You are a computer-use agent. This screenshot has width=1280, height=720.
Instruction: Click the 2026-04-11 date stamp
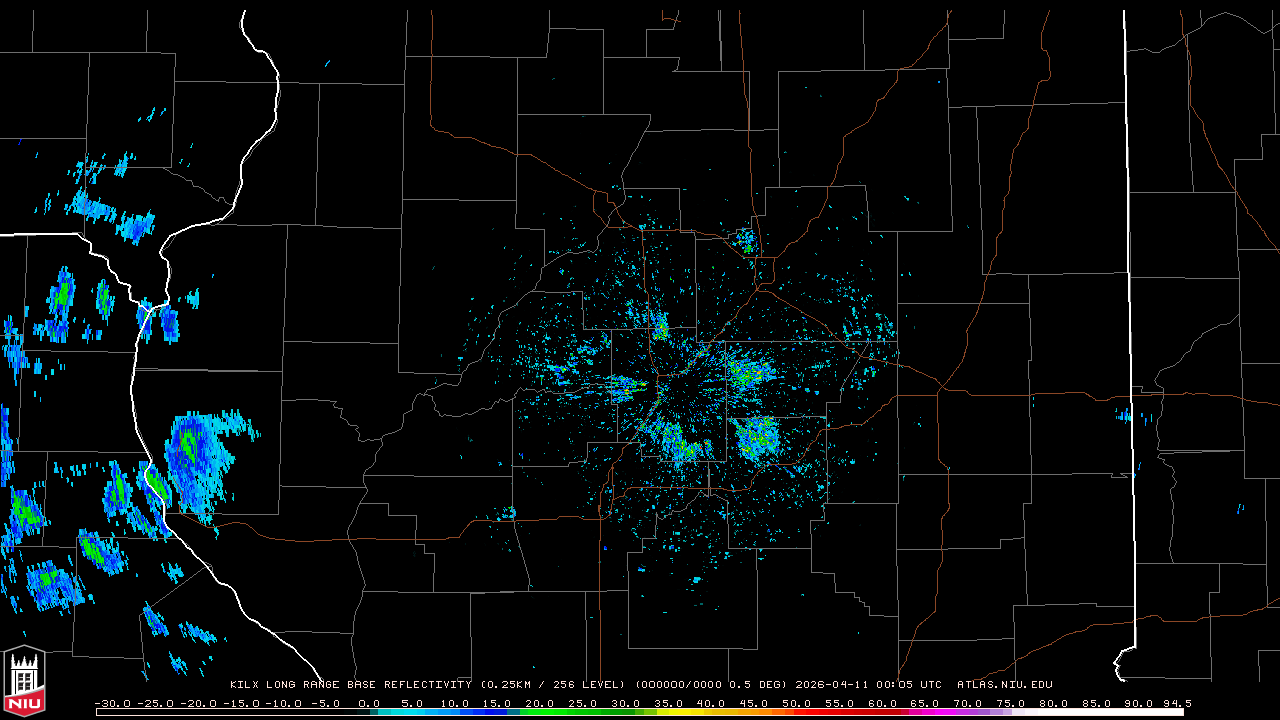pyautogui.click(x=830, y=685)
